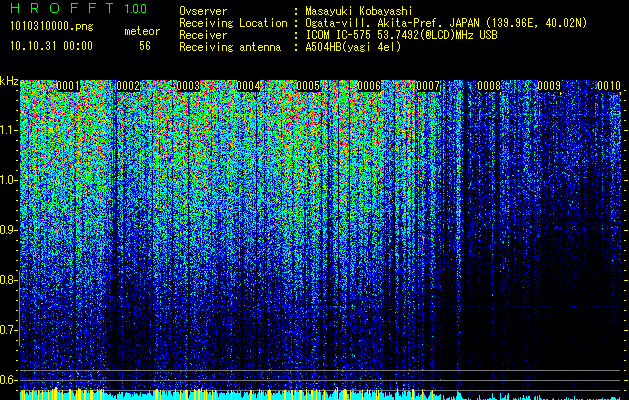Image resolution: width=629 pixels, height=400 pixels.
Task: Click the 0002 minute marker
Action: point(128,86)
